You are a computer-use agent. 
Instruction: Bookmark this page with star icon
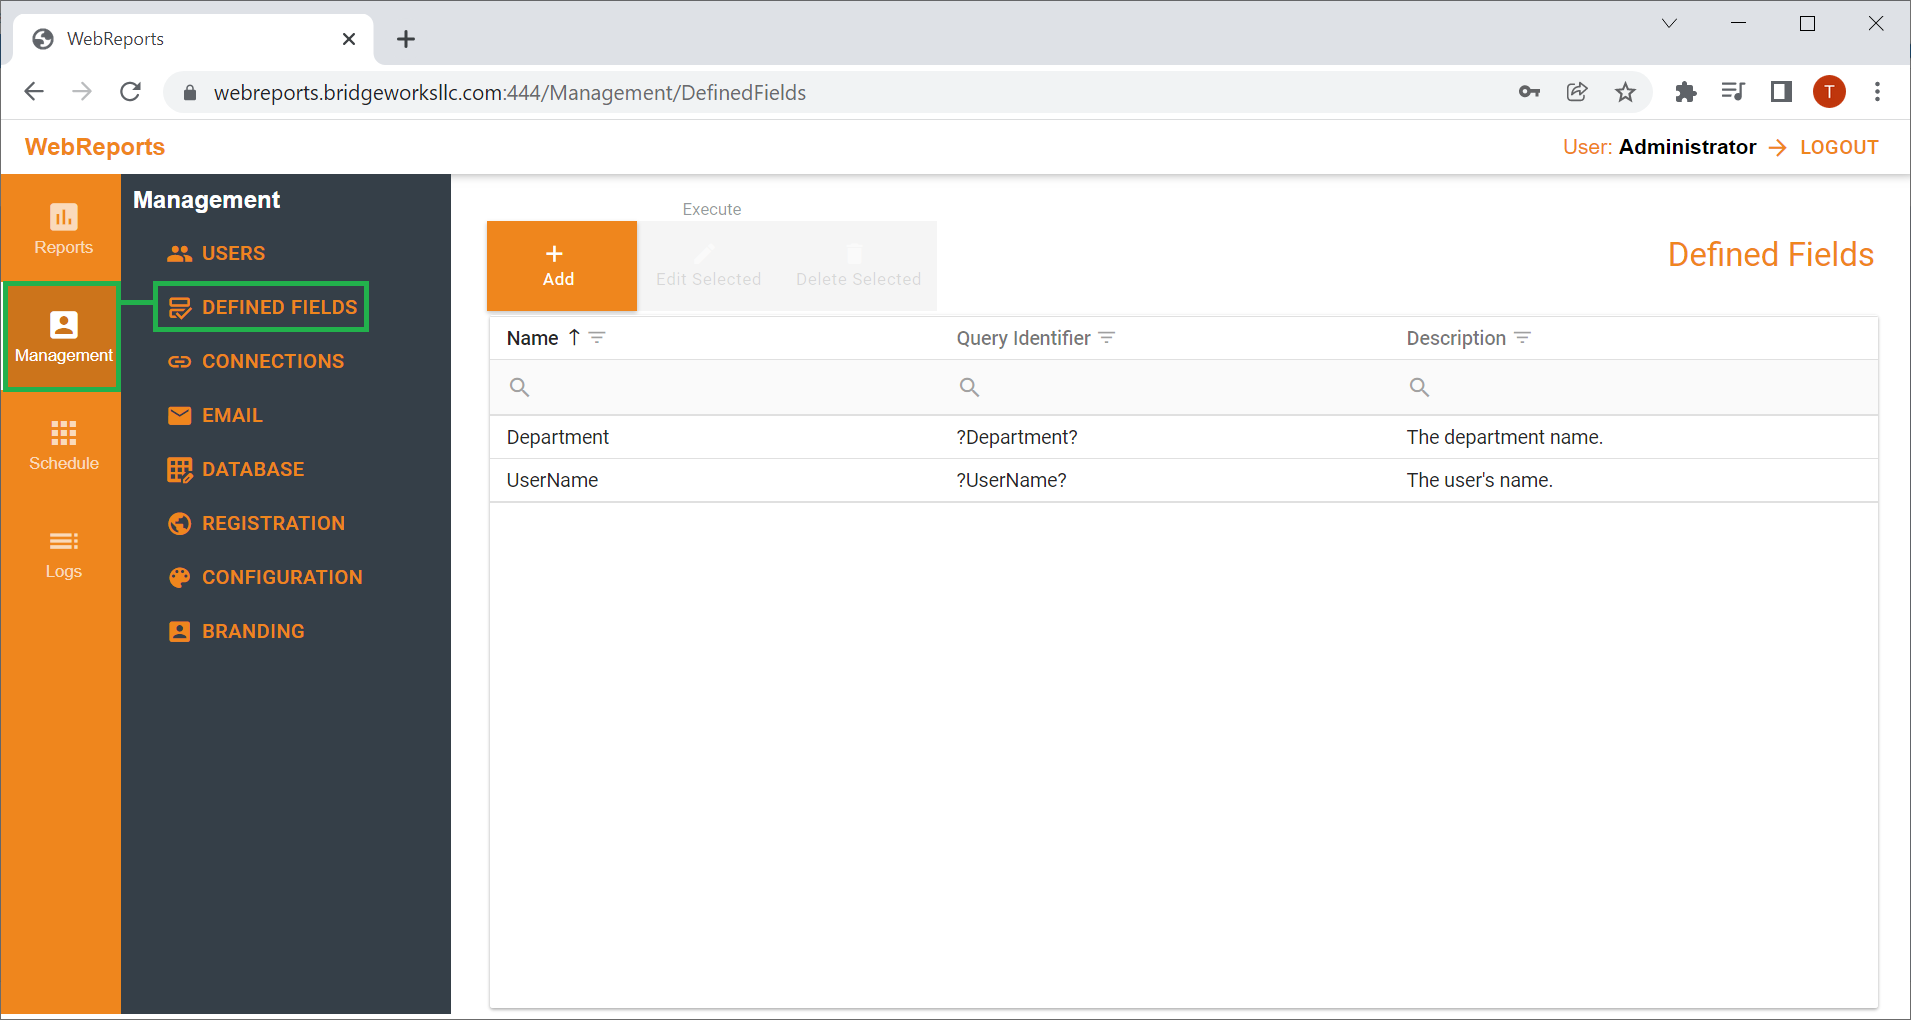(1626, 92)
